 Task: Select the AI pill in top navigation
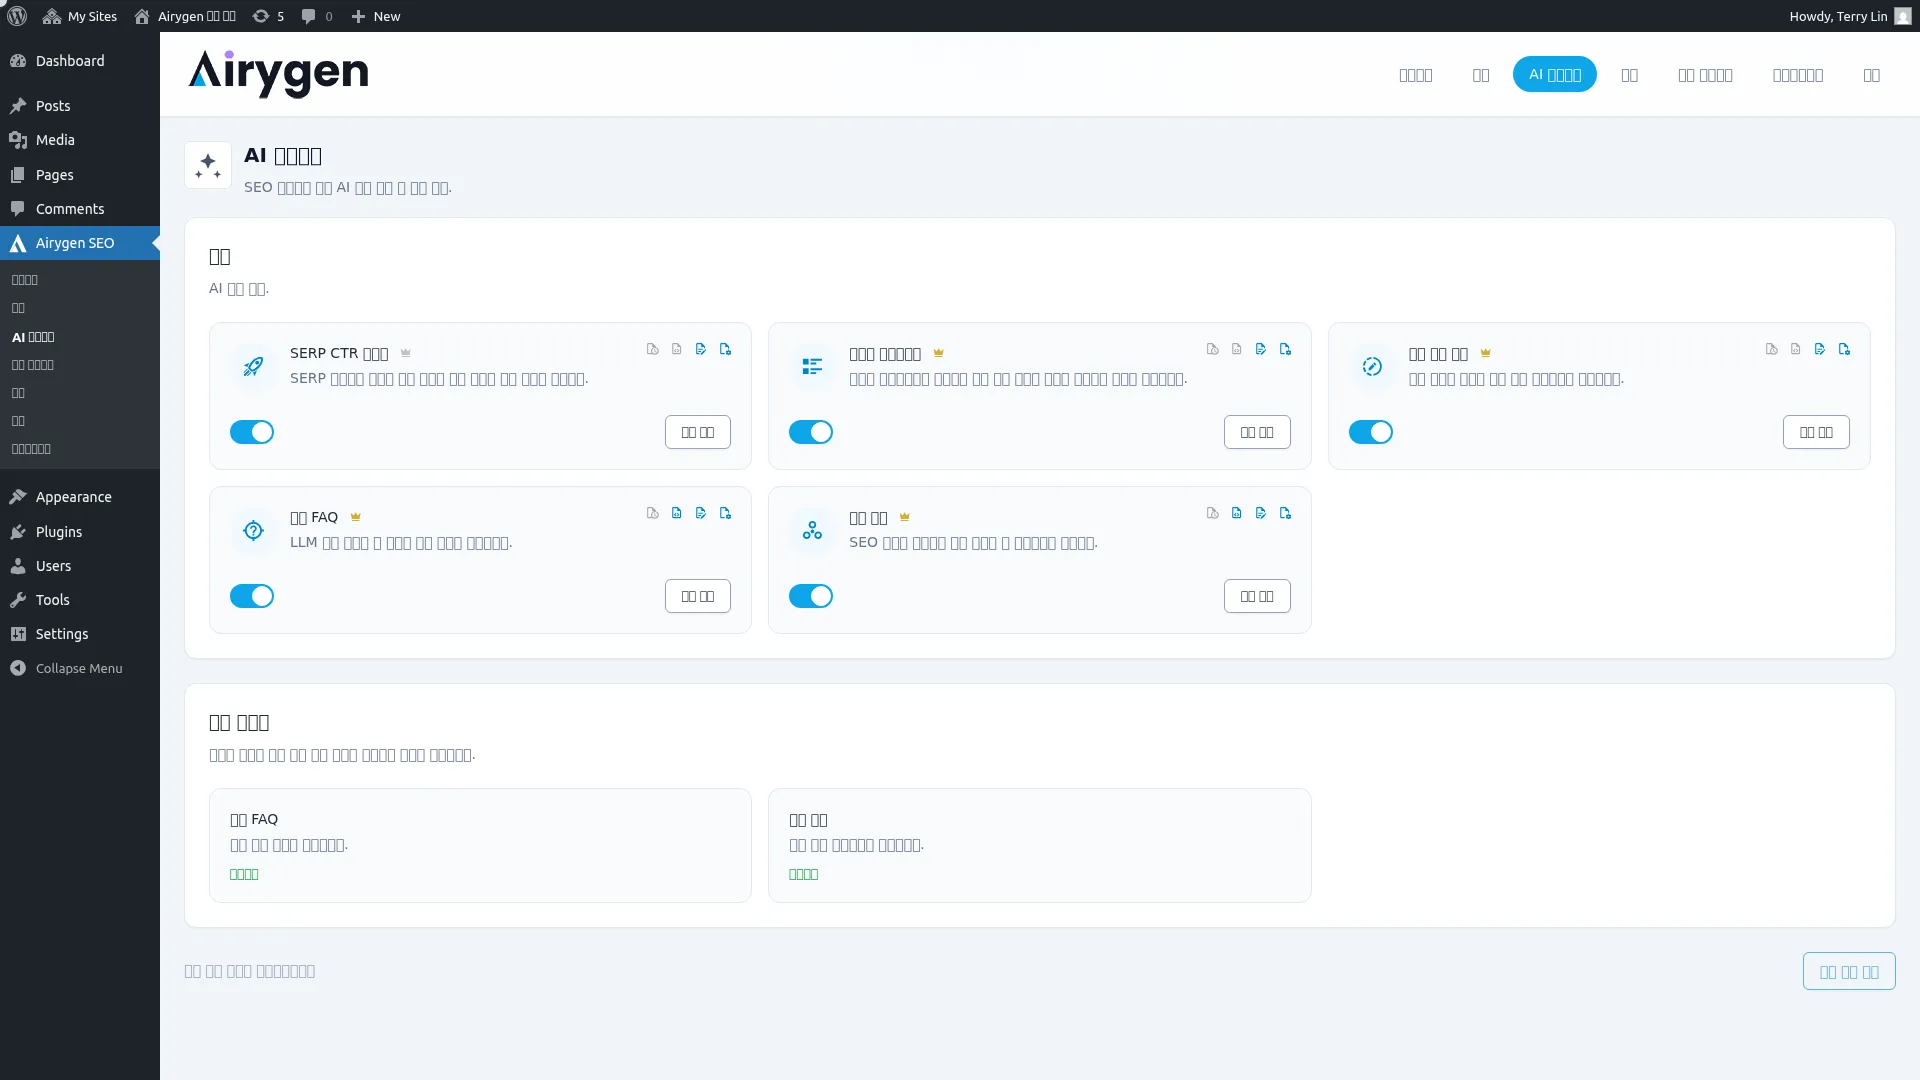(1554, 74)
